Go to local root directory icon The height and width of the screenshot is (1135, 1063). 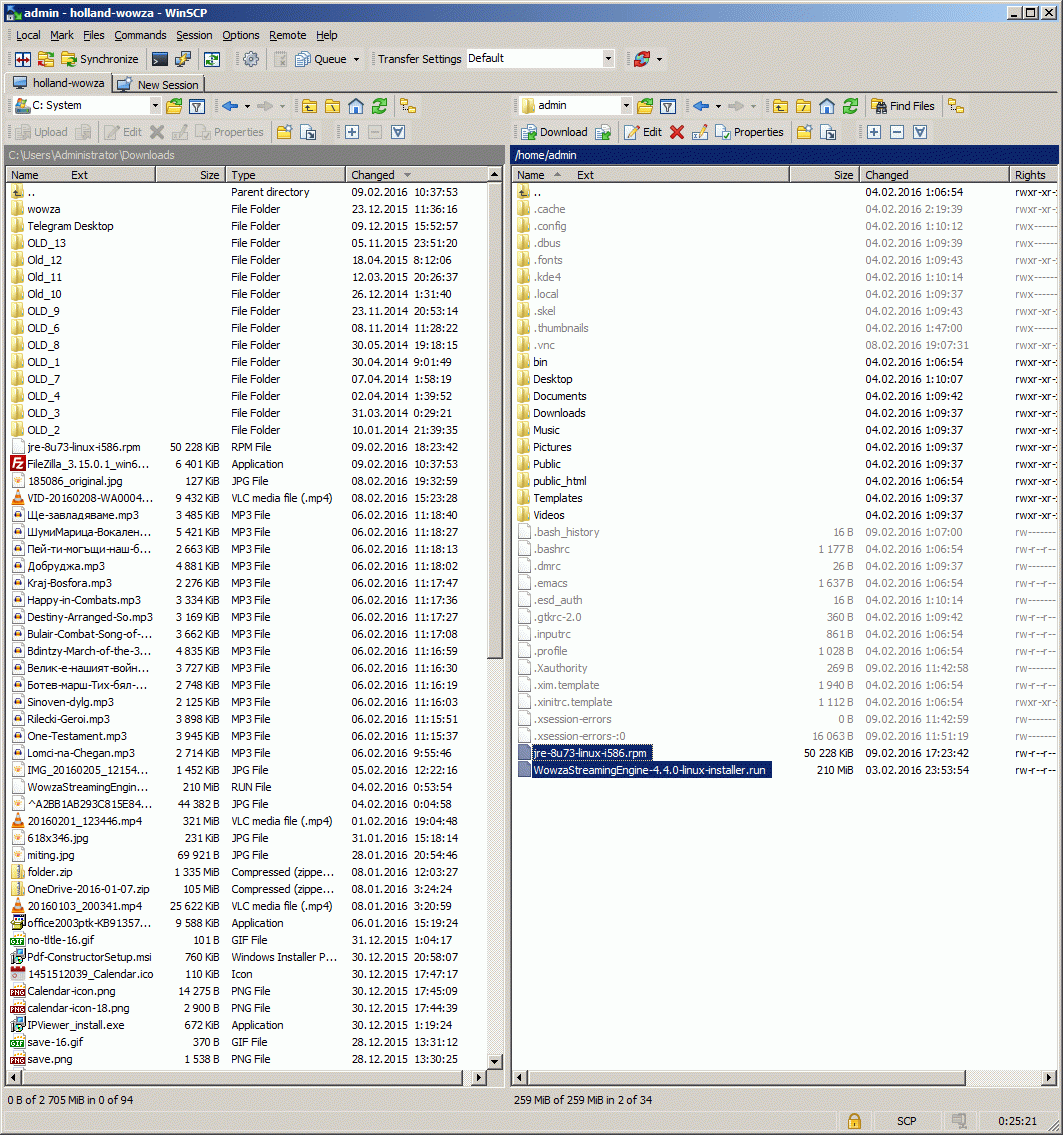[333, 106]
